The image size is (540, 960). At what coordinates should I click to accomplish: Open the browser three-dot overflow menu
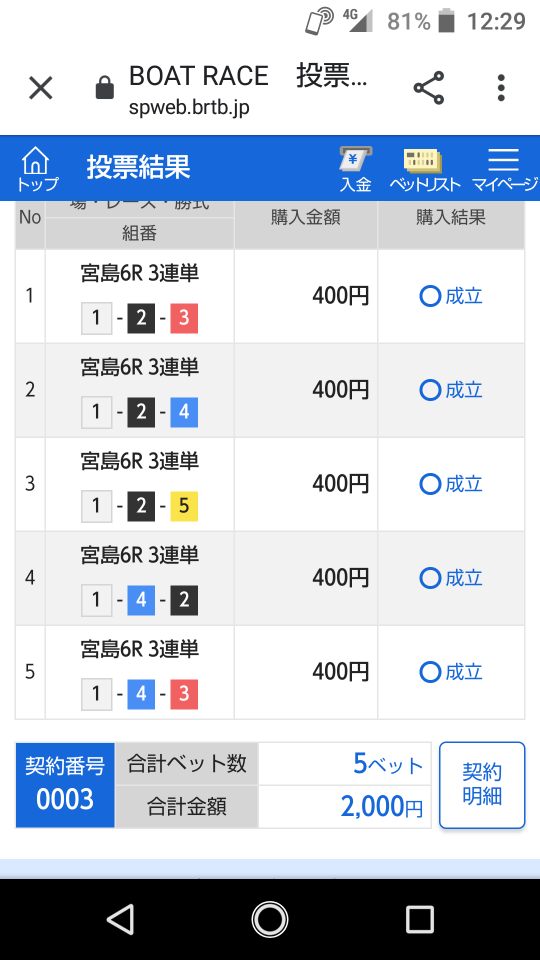pos(501,88)
